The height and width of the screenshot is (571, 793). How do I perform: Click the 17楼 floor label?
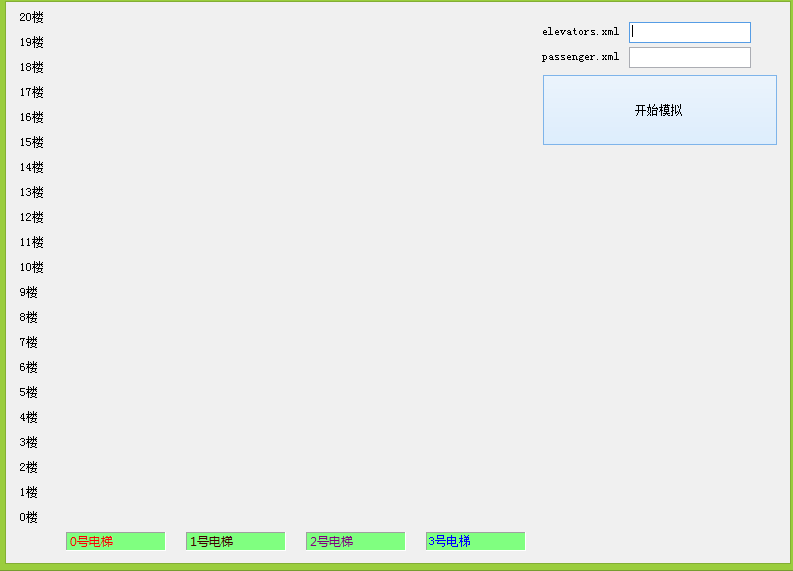point(31,92)
